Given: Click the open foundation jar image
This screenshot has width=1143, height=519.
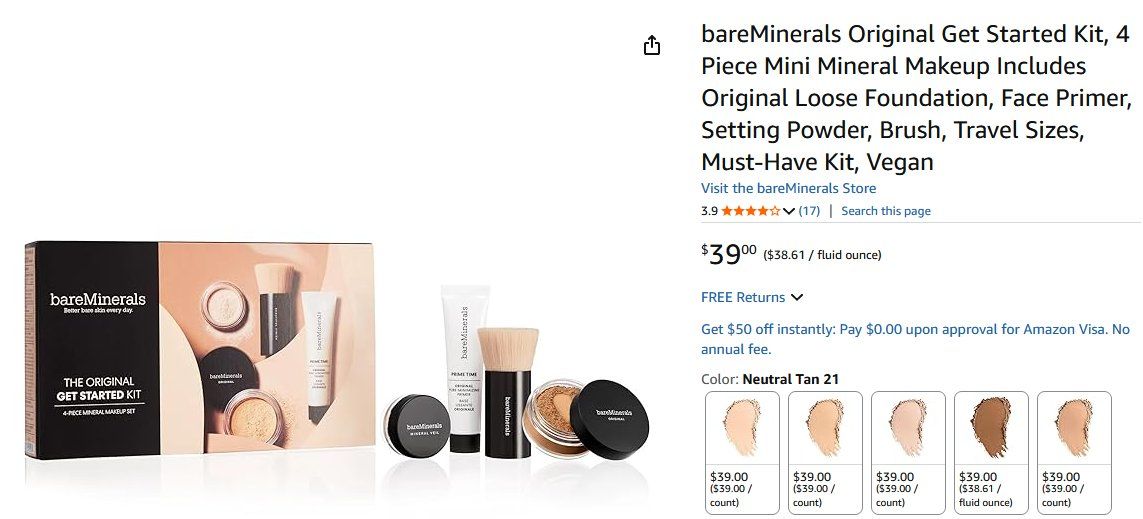Looking at the screenshot, I should pos(554,417).
